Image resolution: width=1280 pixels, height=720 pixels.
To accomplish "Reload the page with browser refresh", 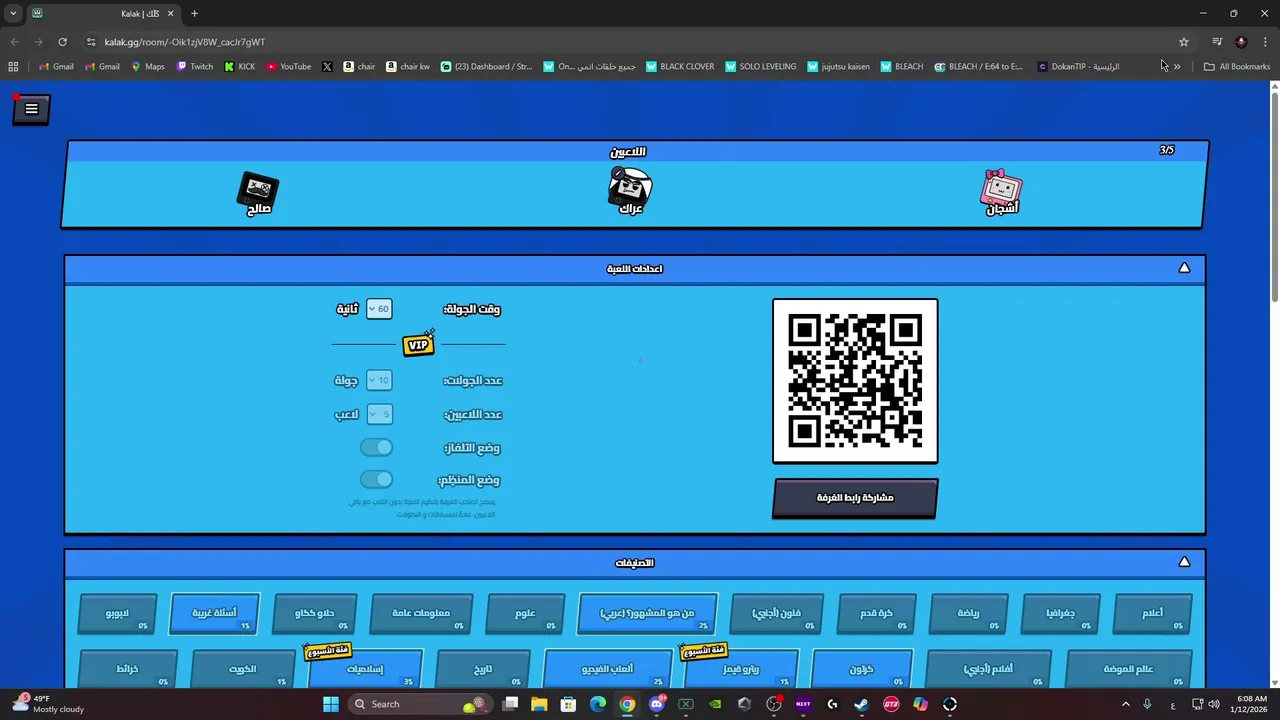I will pos(62,42).
